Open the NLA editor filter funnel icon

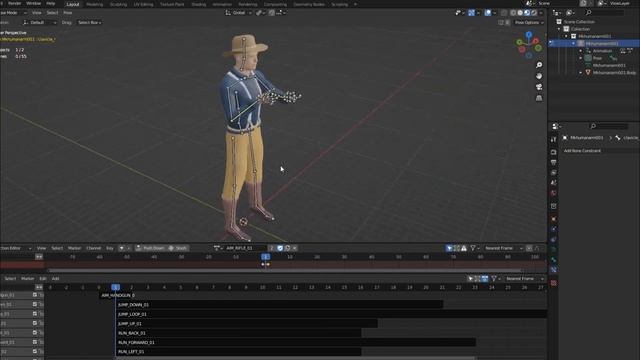click(494, 279)
